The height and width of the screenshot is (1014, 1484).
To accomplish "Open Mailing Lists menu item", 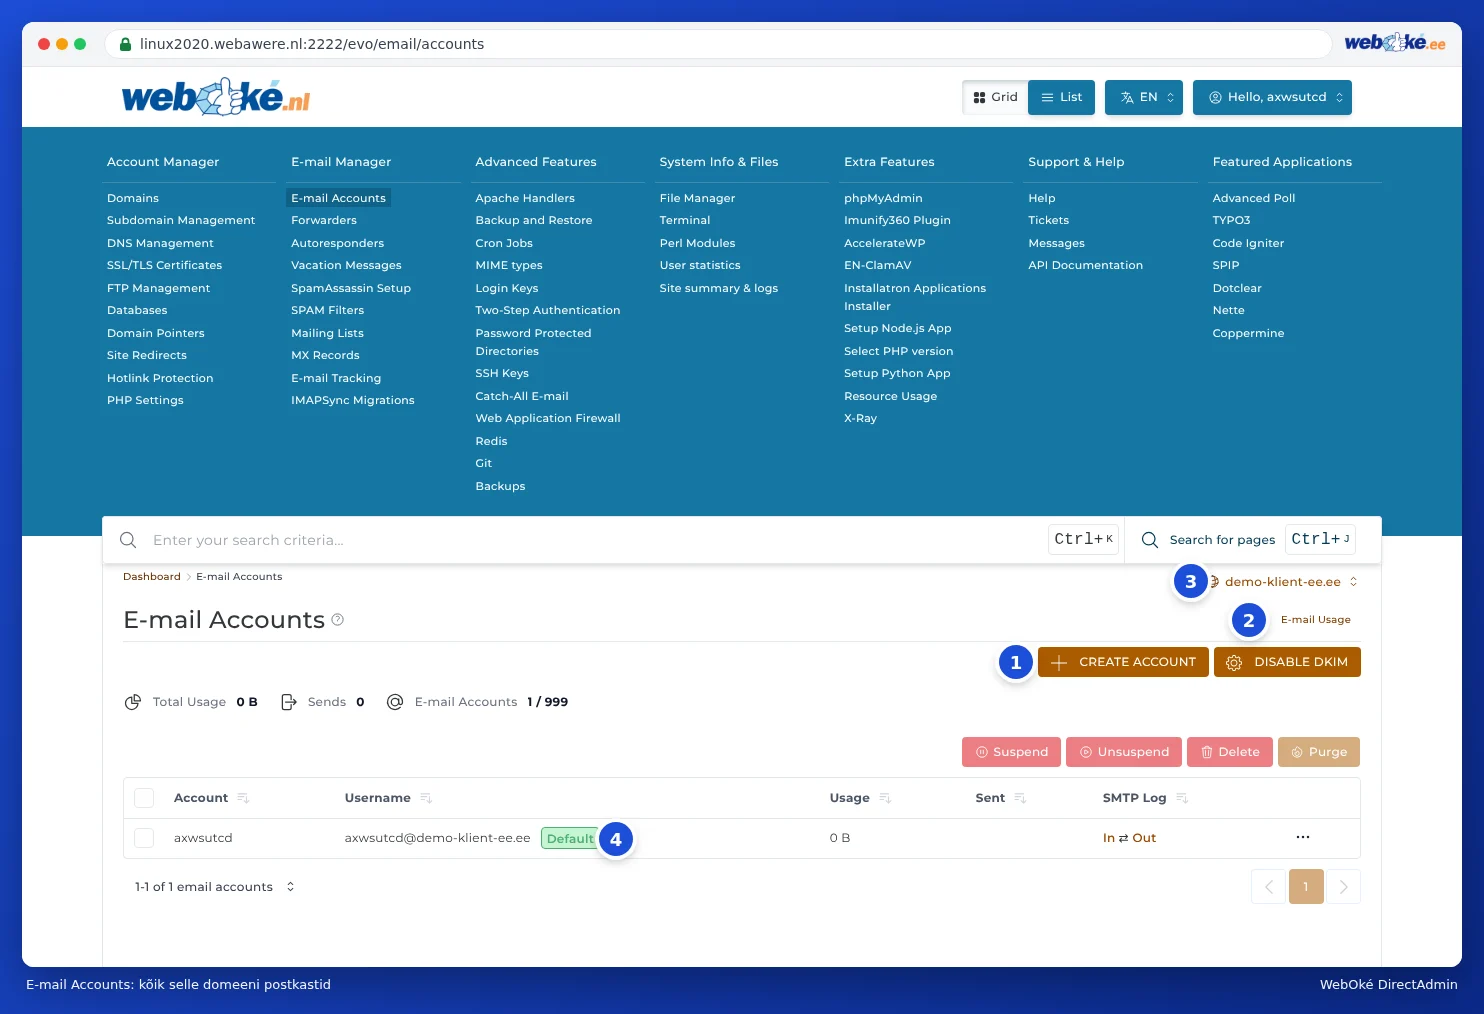I will pos(327,333).
